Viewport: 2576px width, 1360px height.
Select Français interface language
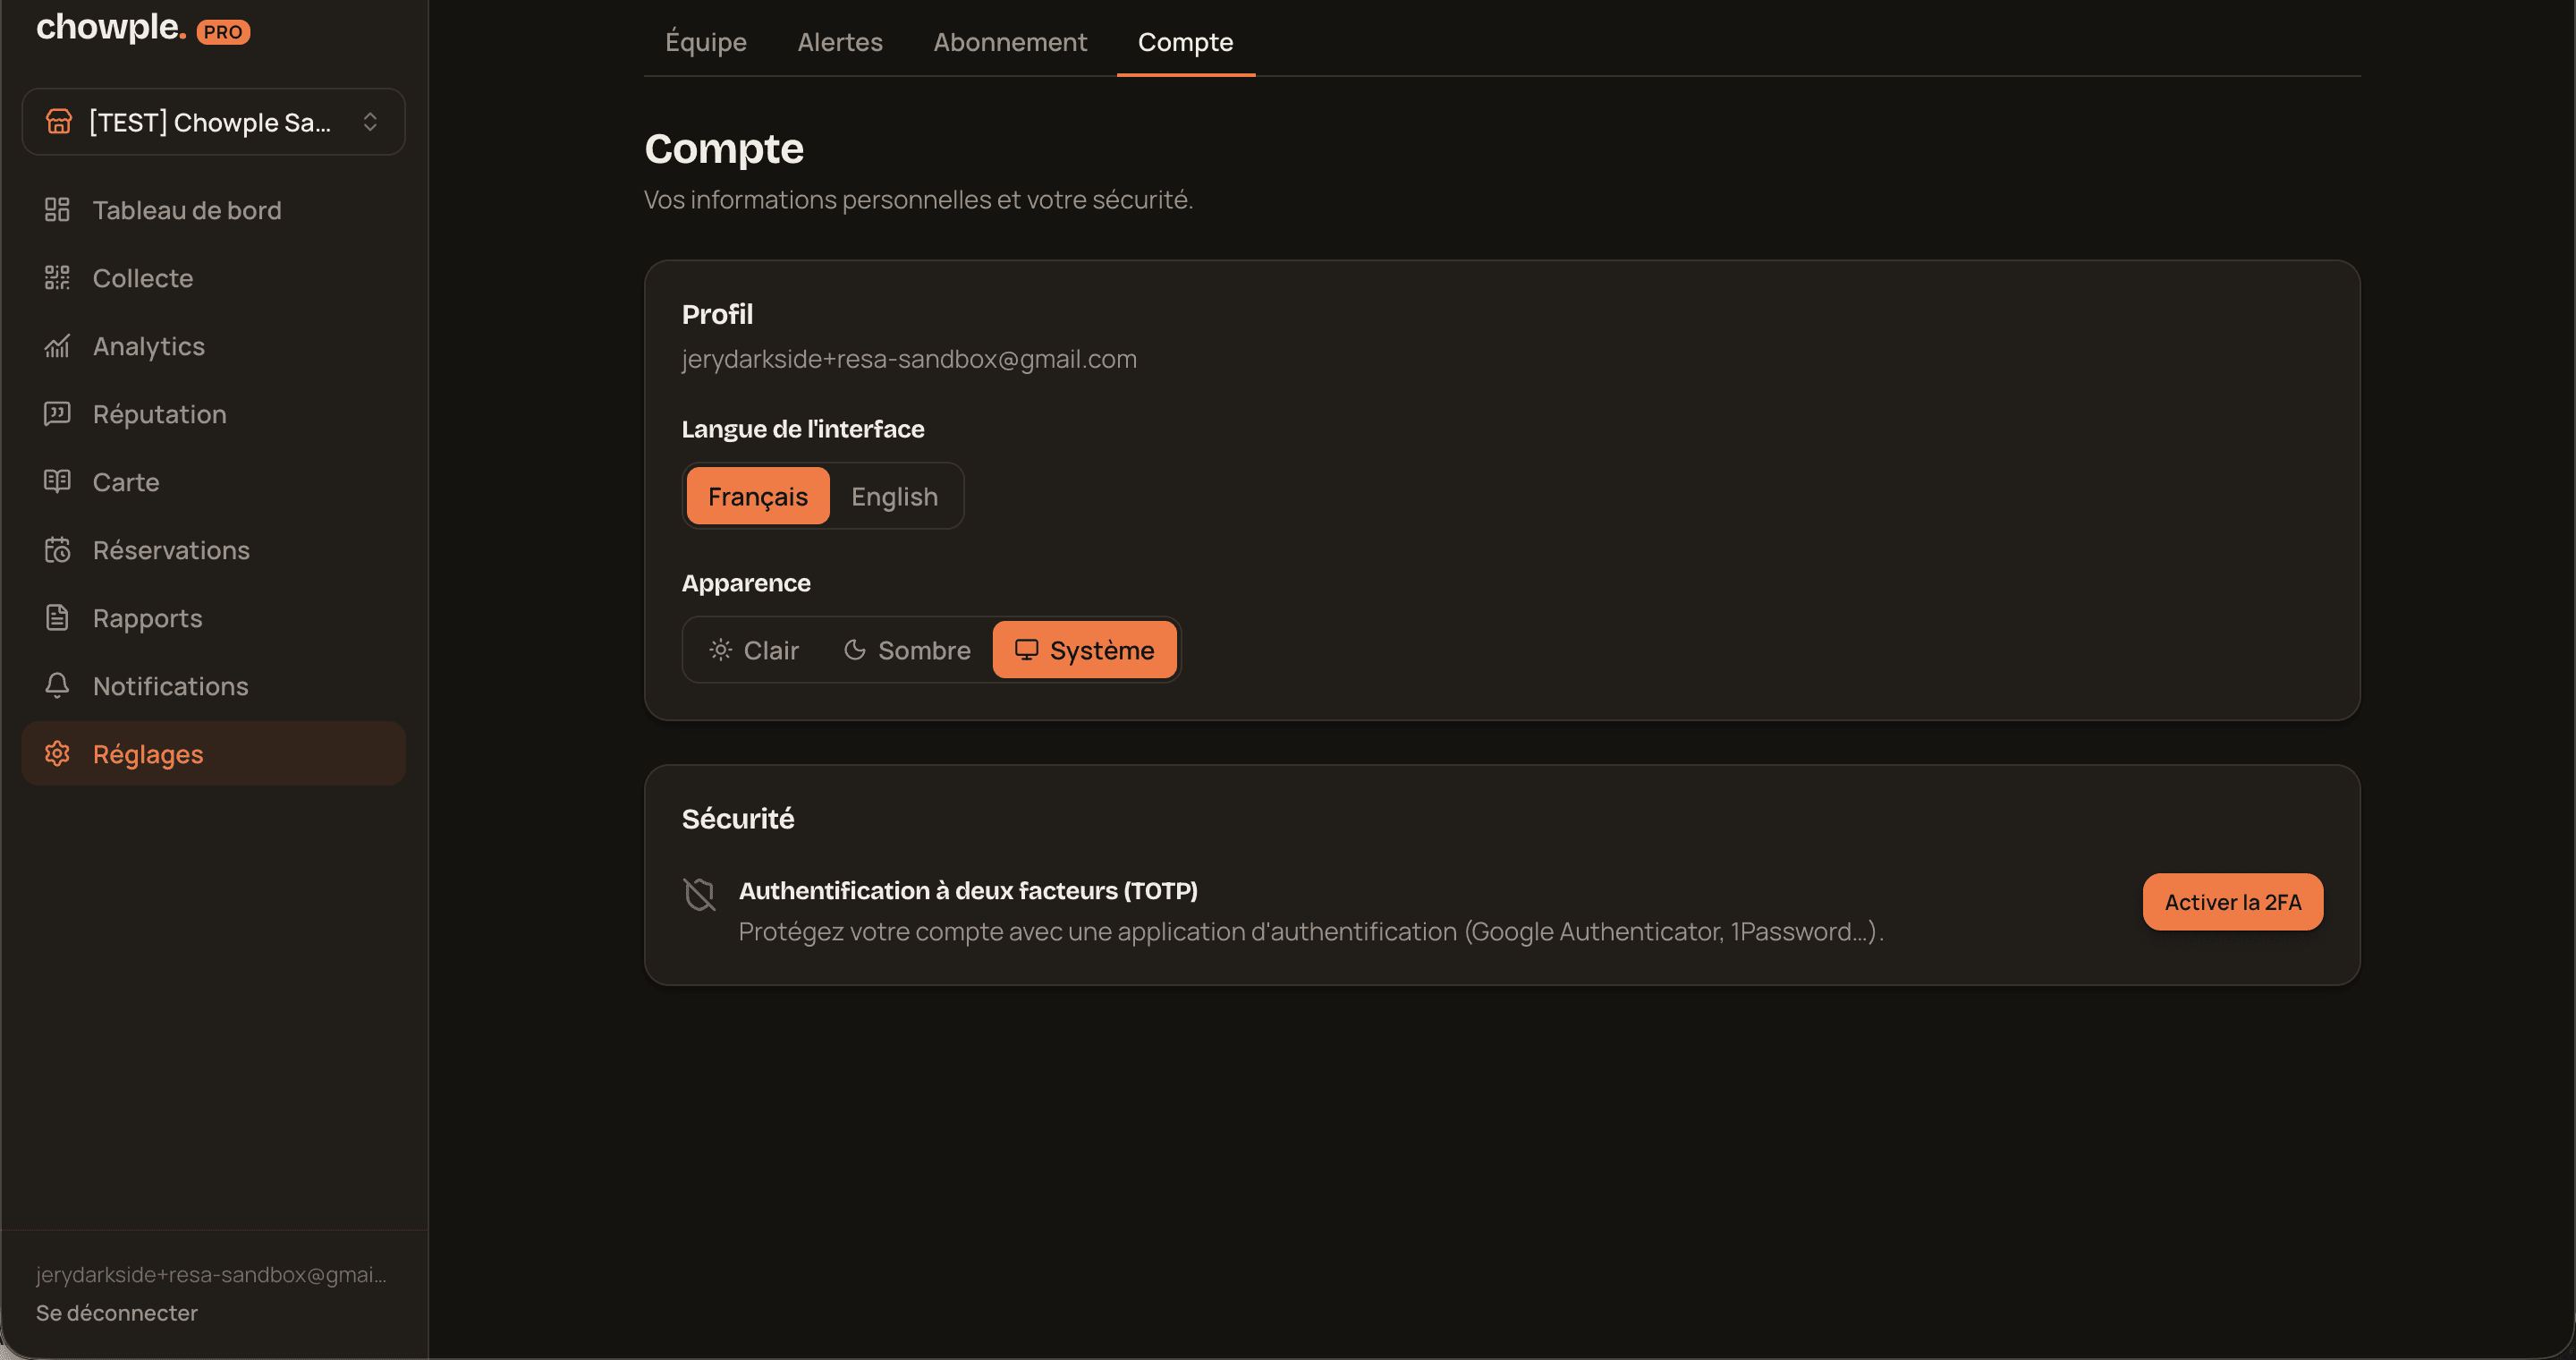pyautogui.click(x=758, y=496)
